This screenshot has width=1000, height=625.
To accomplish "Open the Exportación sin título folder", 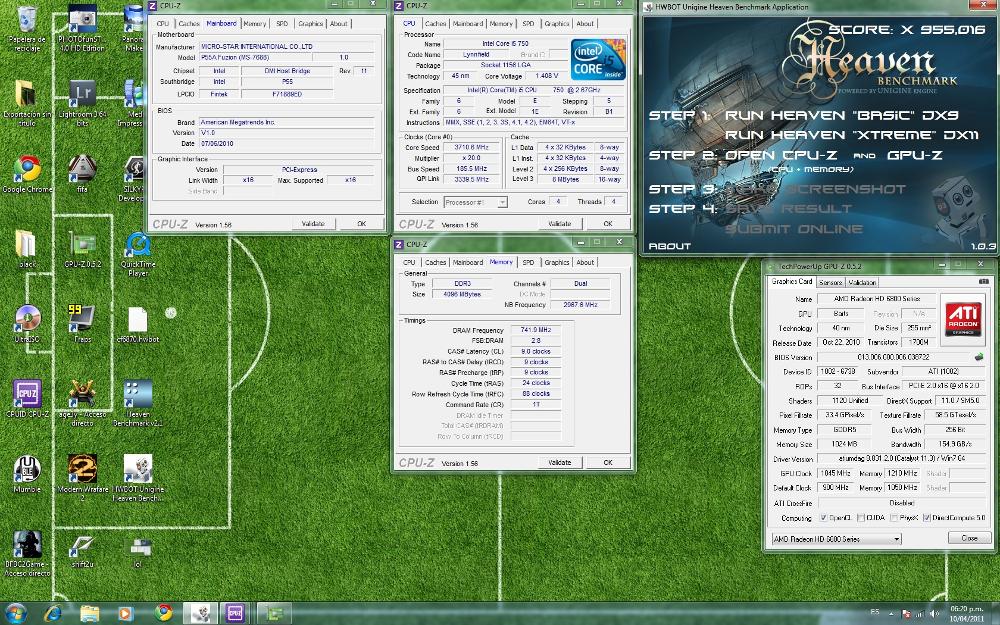I will pos(27,103).
